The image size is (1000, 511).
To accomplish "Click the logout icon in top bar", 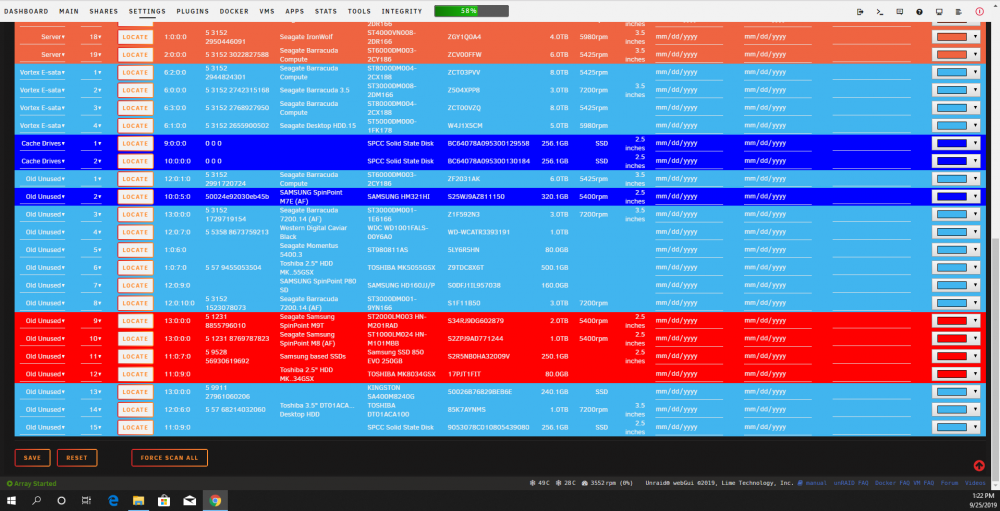I will (x=860, y=11).
